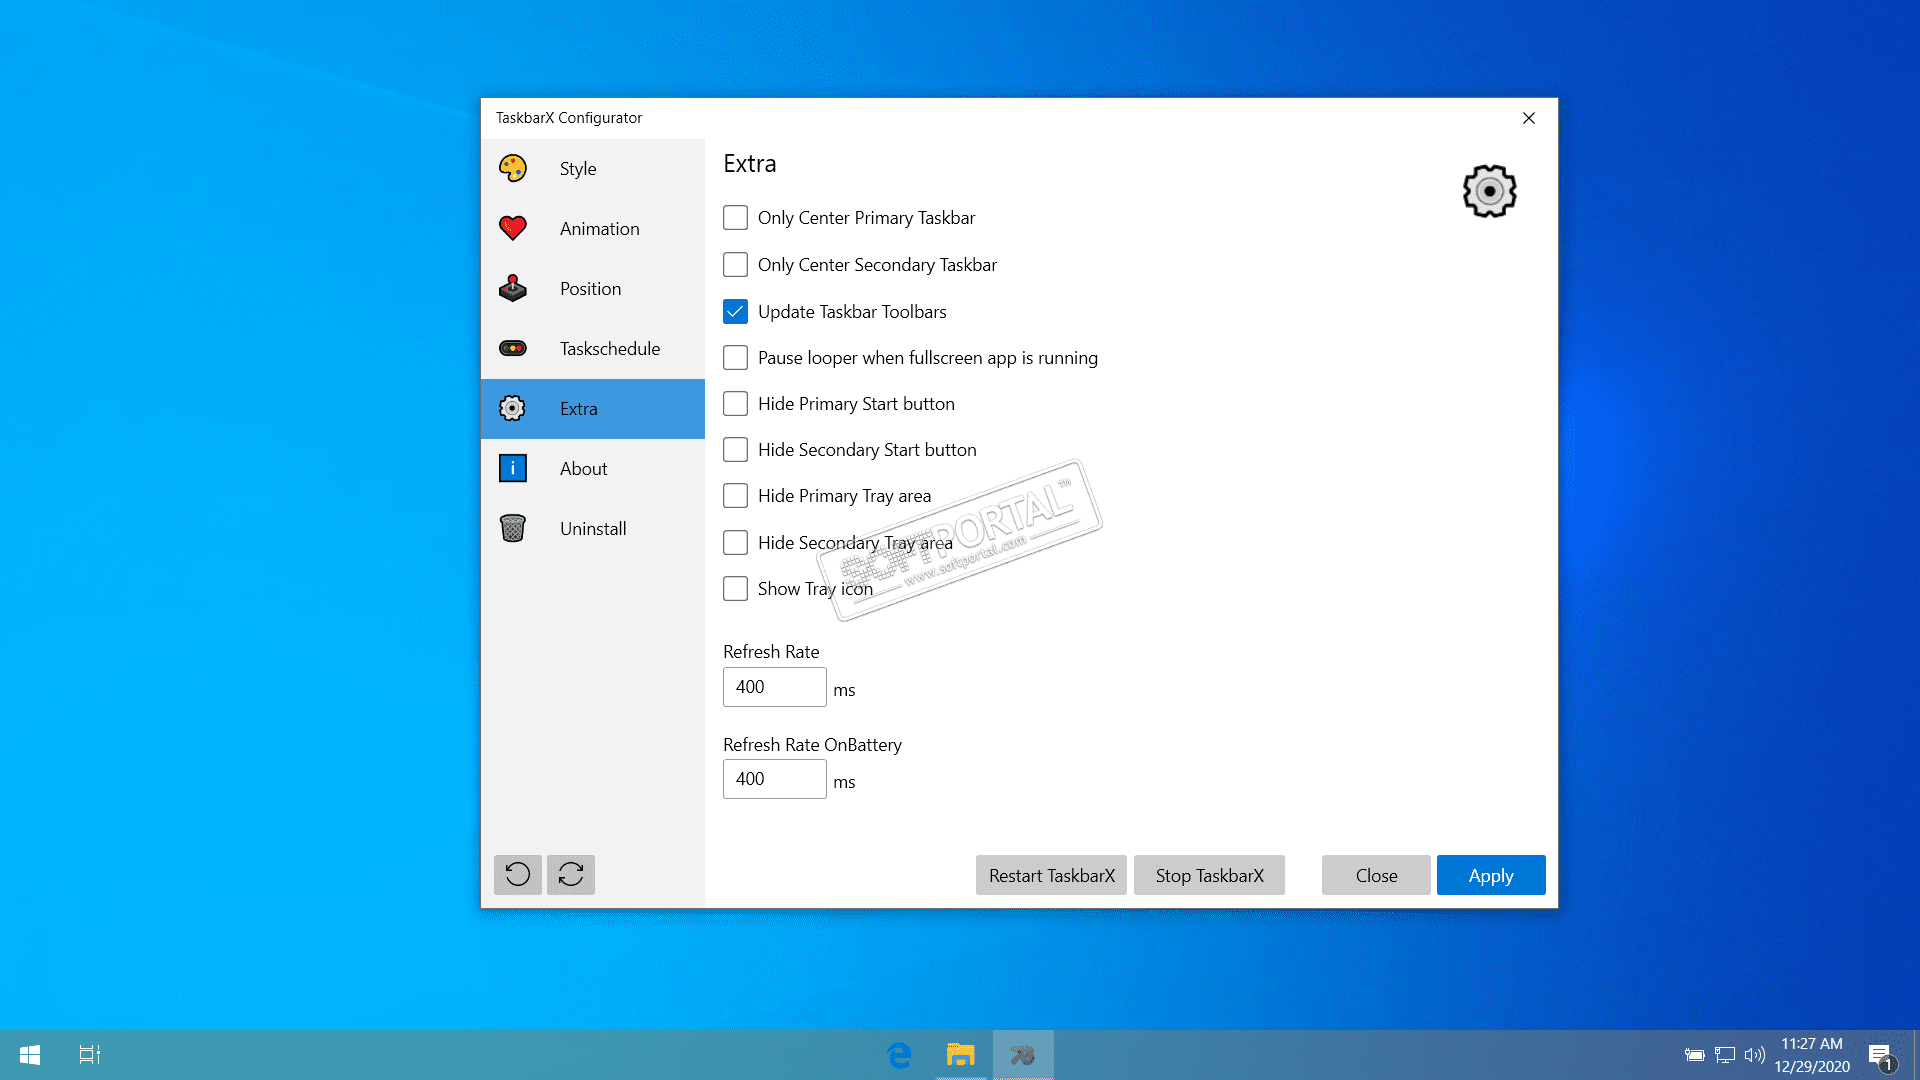Viewport: 1920px width, 1080px height.
Task: Click the Refresh Rate input field
Action: (x=774, y=687)
